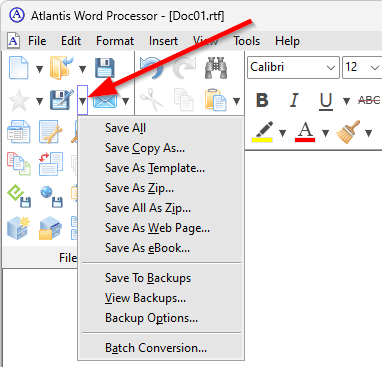Screen dimensions: 382x367
Task: Choose Save As Zip... menu entry
Action: tap(161, 188)
